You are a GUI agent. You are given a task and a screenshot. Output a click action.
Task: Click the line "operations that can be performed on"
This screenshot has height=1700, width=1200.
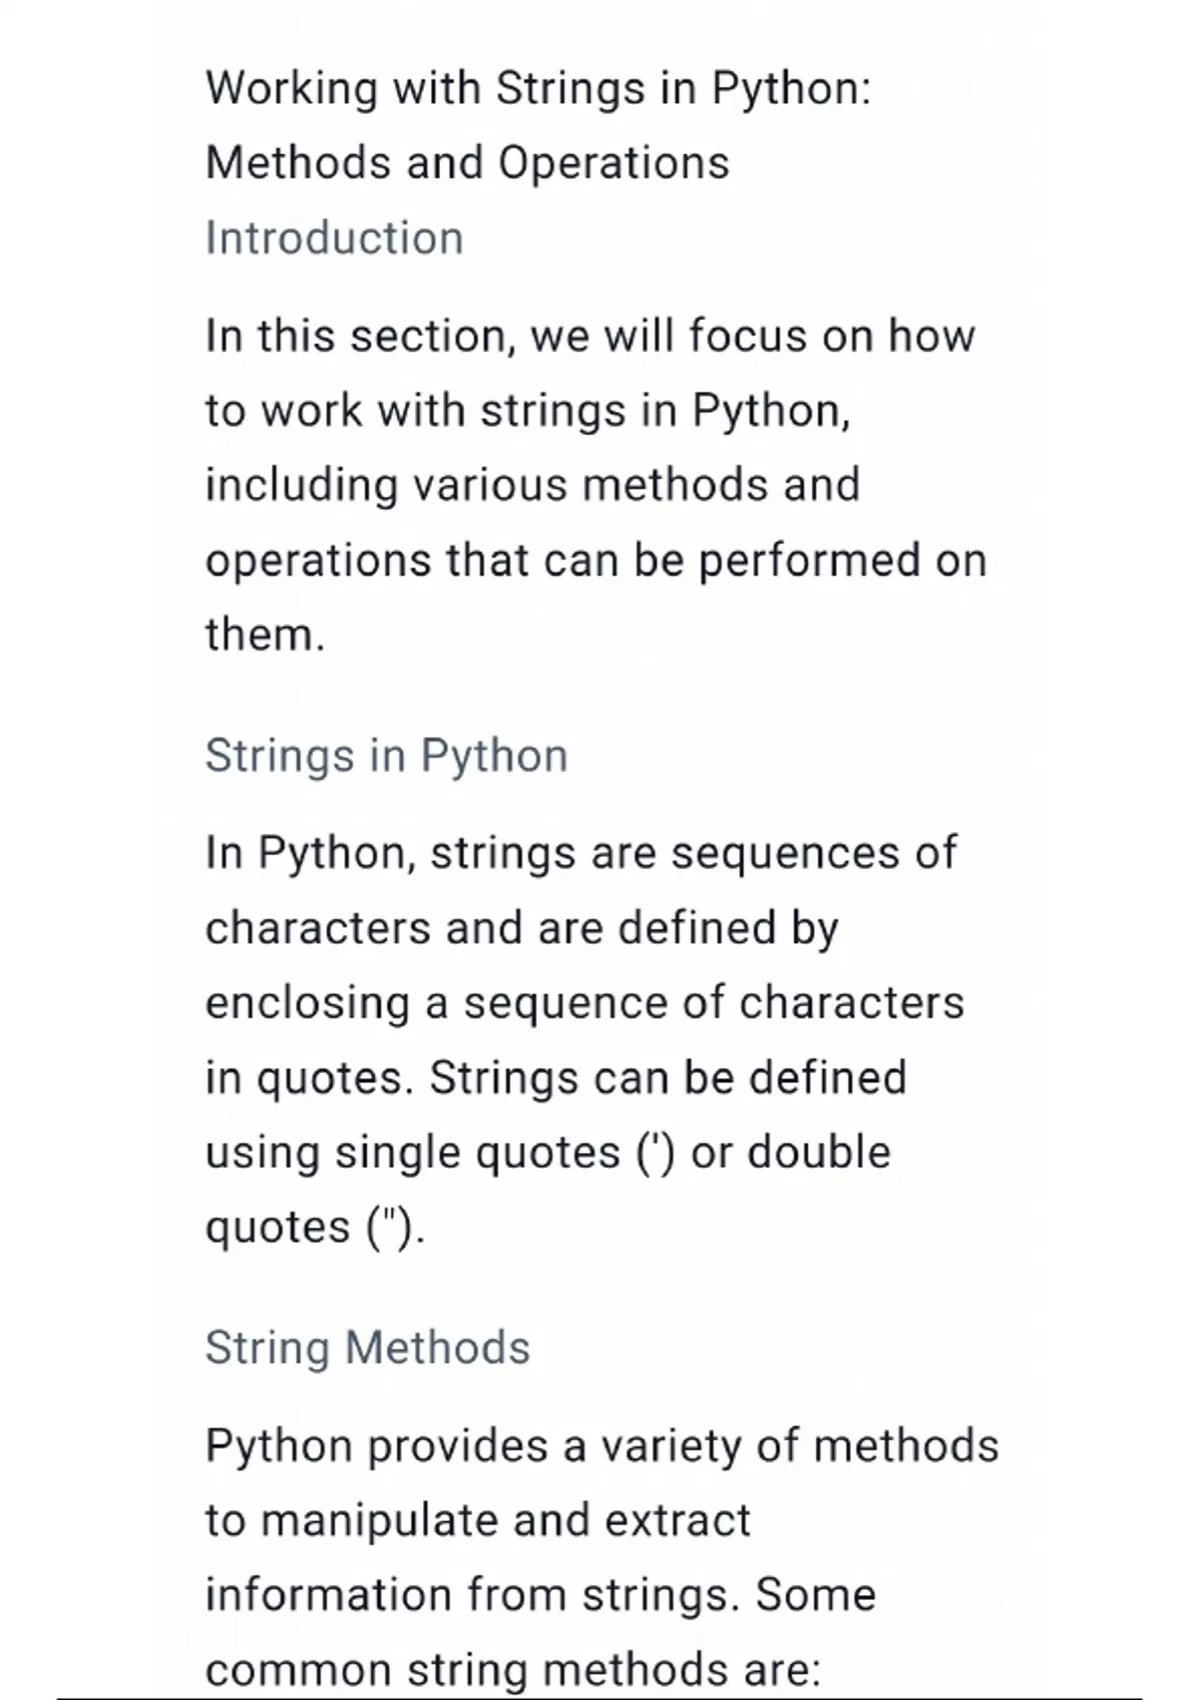pyautogui.click(x=595, y=560)
